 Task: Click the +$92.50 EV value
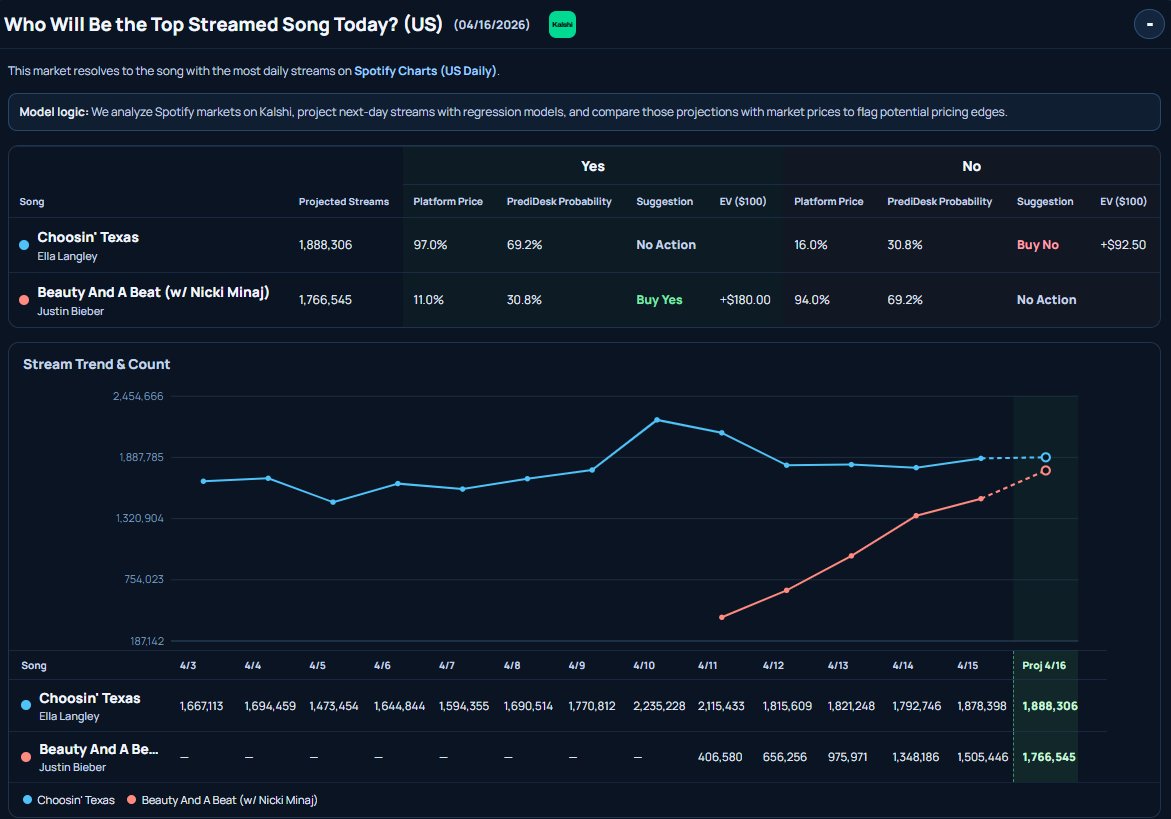pos(1122,245)
